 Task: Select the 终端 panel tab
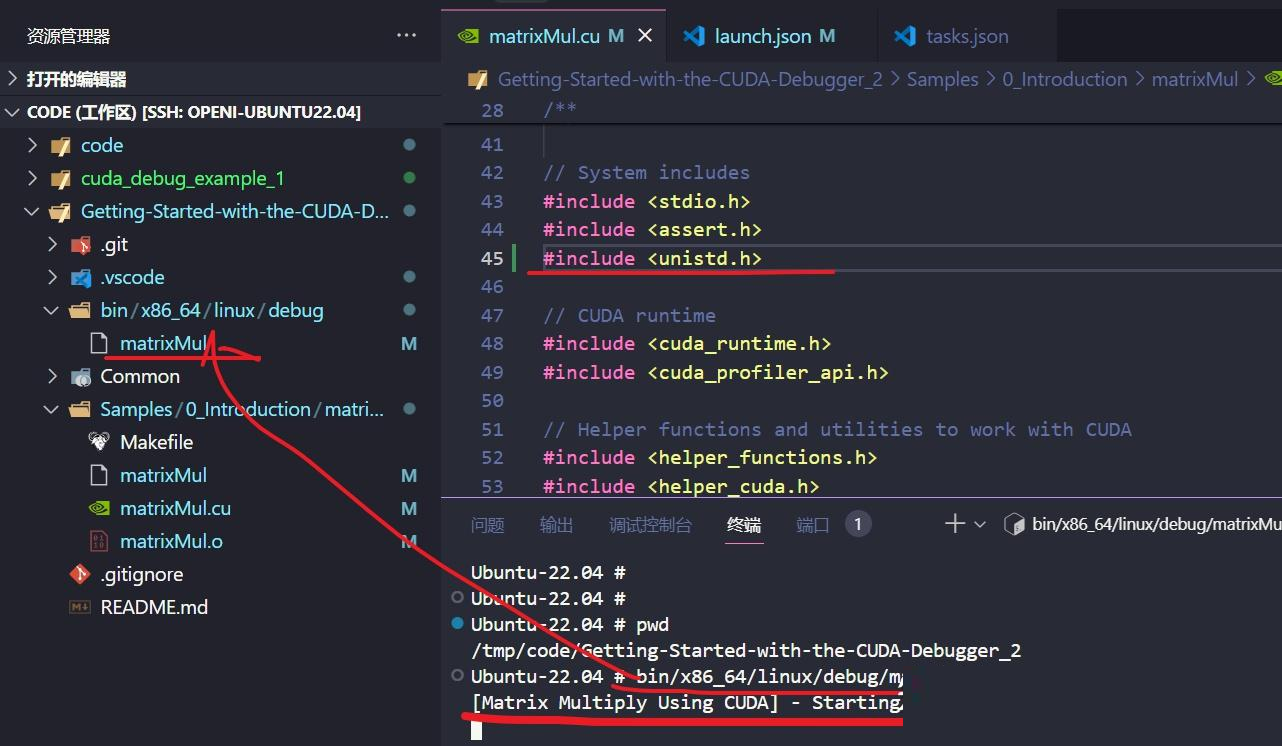click(x=744, y=525)
